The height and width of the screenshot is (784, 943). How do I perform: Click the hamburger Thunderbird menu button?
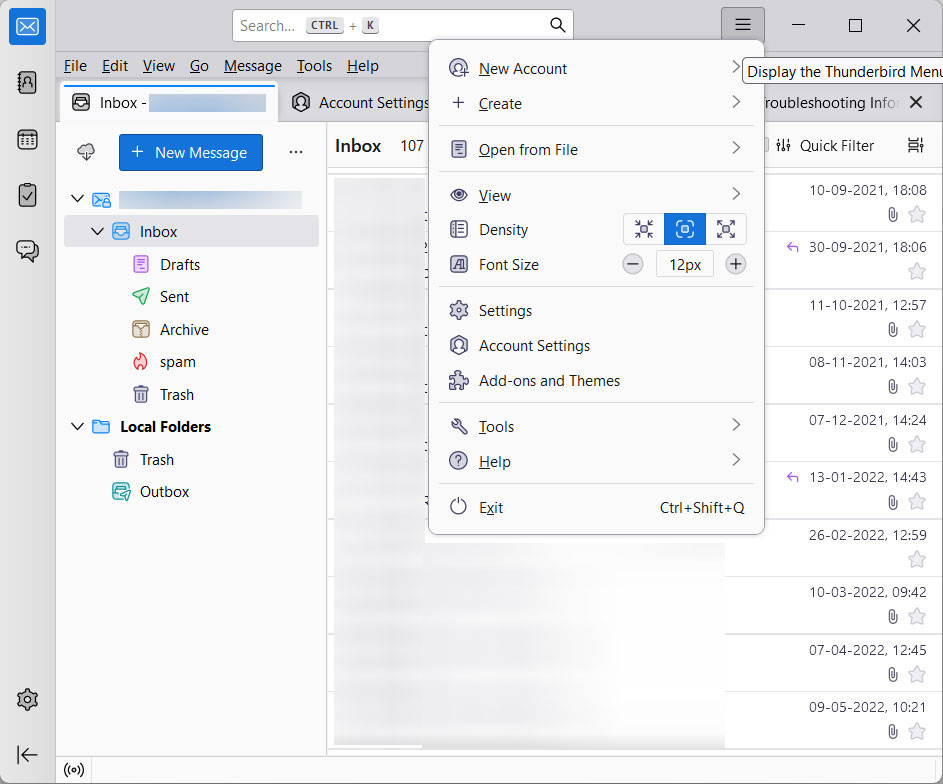pyautogui.click(x=742, y=25)
